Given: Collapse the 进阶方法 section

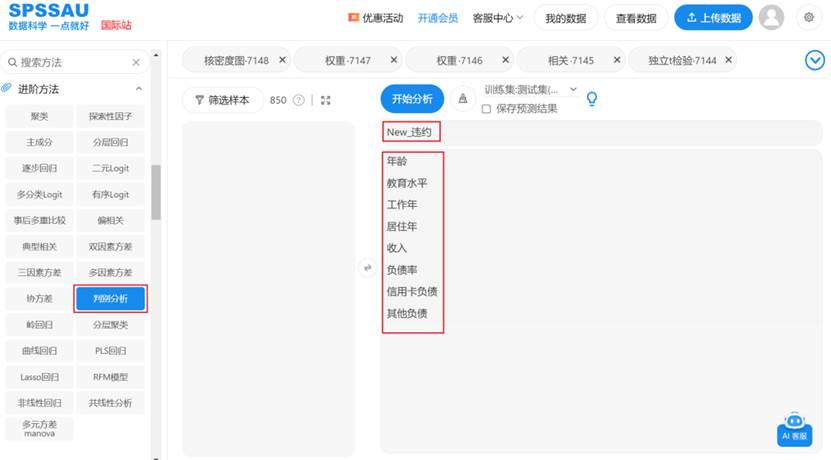Looking at the screenshot, I should pyautogui.click(x=138, y=89).
